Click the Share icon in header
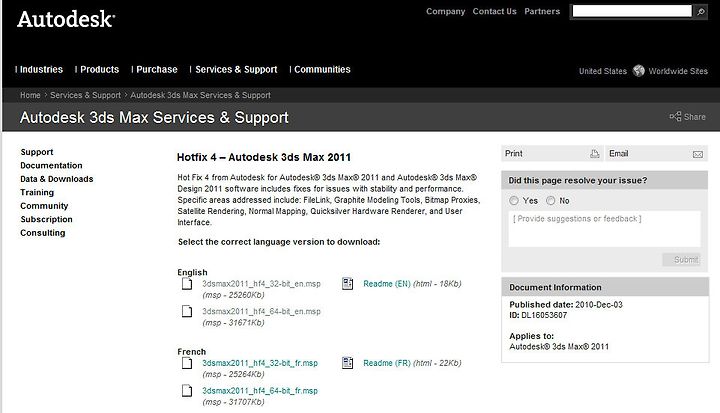The width and height of the screenshot is (720, 413). [x=675, y=116]
